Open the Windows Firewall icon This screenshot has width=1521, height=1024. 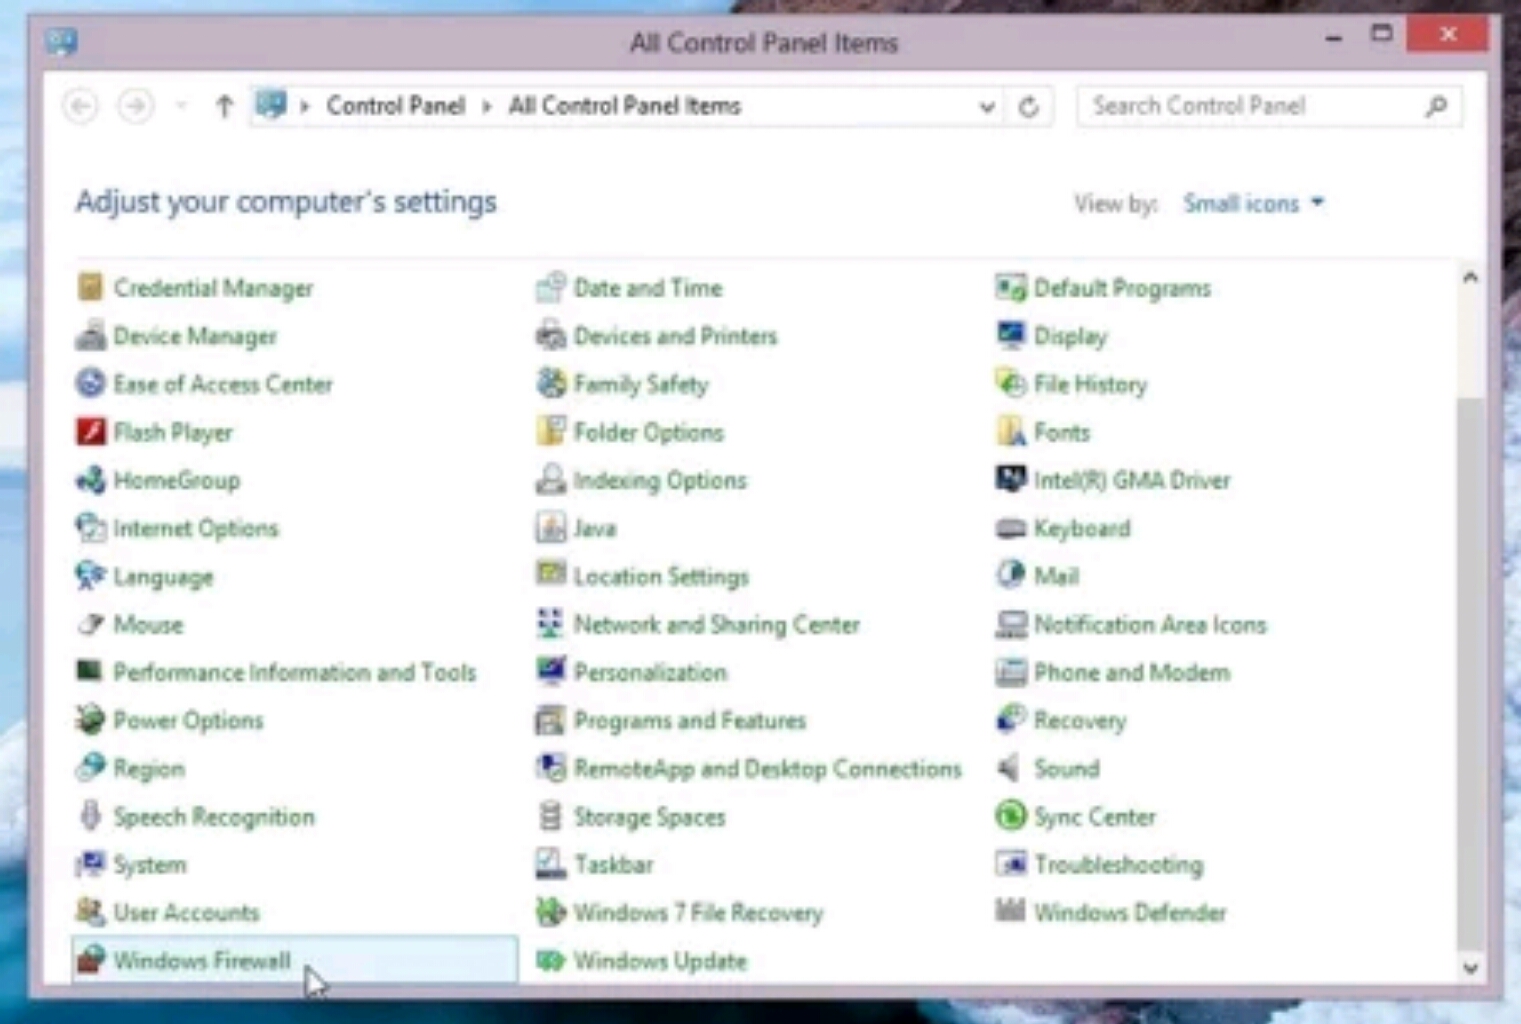[x=90, y=960]
